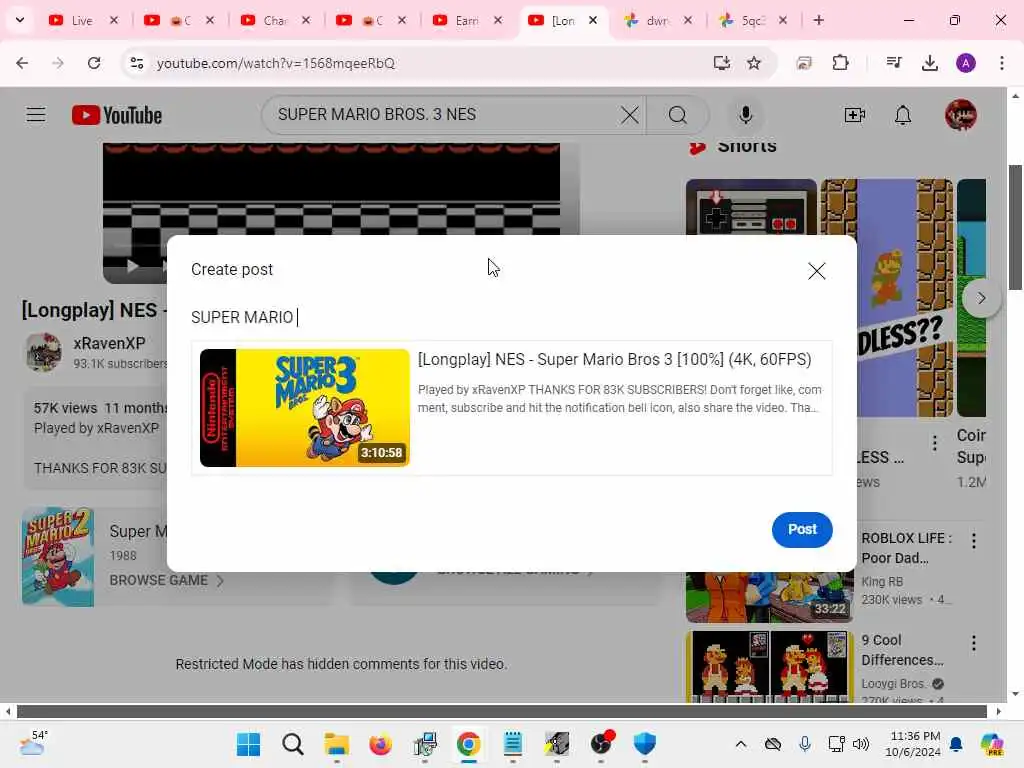Click the xRavenXP channel avatar
This screenshot has height=768, width=1024.
[x=44, y=352]
